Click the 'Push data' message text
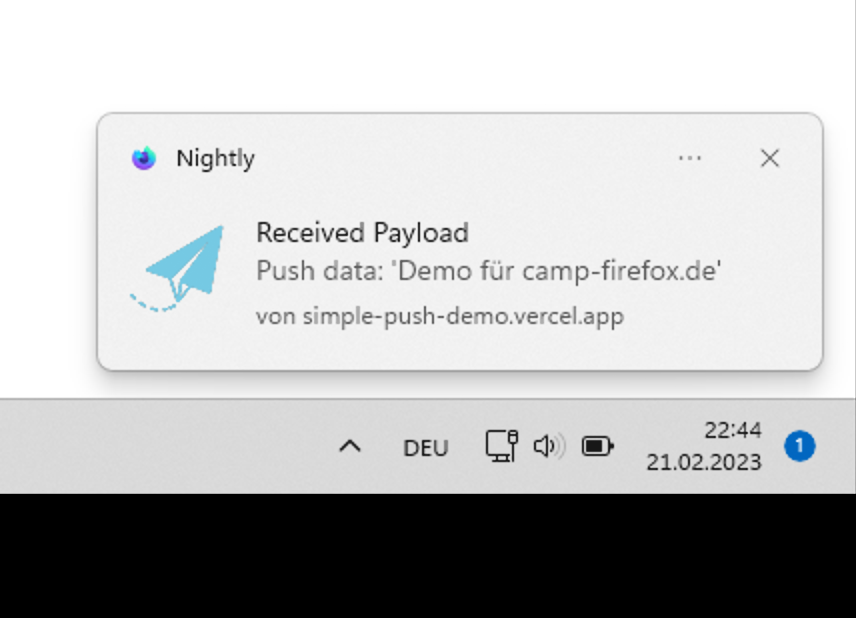 click(488, 271)
